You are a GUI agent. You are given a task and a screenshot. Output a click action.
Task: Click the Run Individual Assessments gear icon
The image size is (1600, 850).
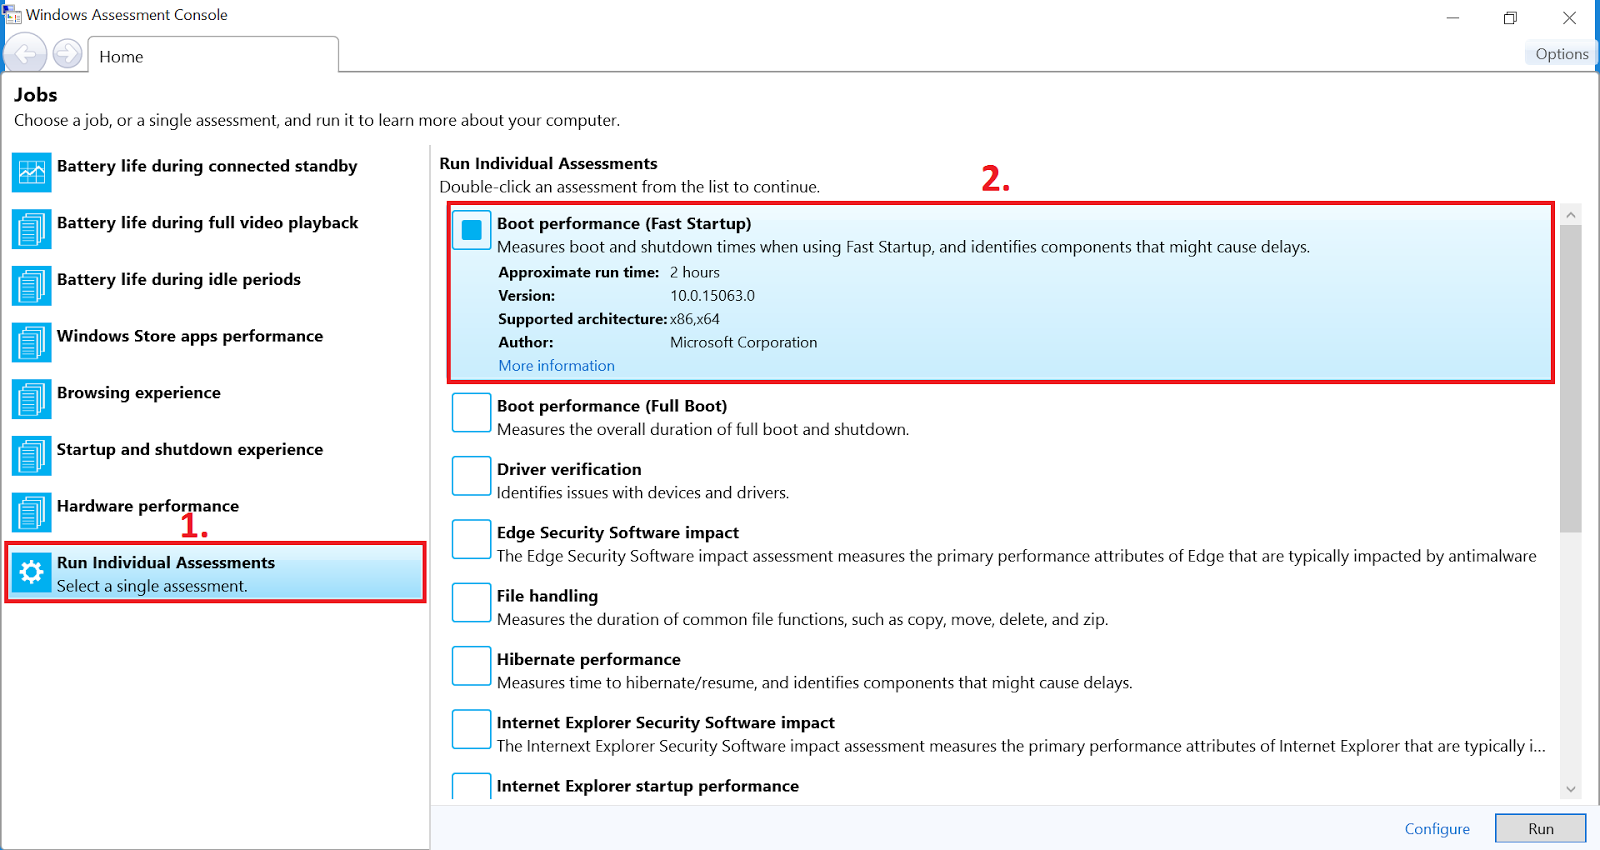tap(31, 572)
